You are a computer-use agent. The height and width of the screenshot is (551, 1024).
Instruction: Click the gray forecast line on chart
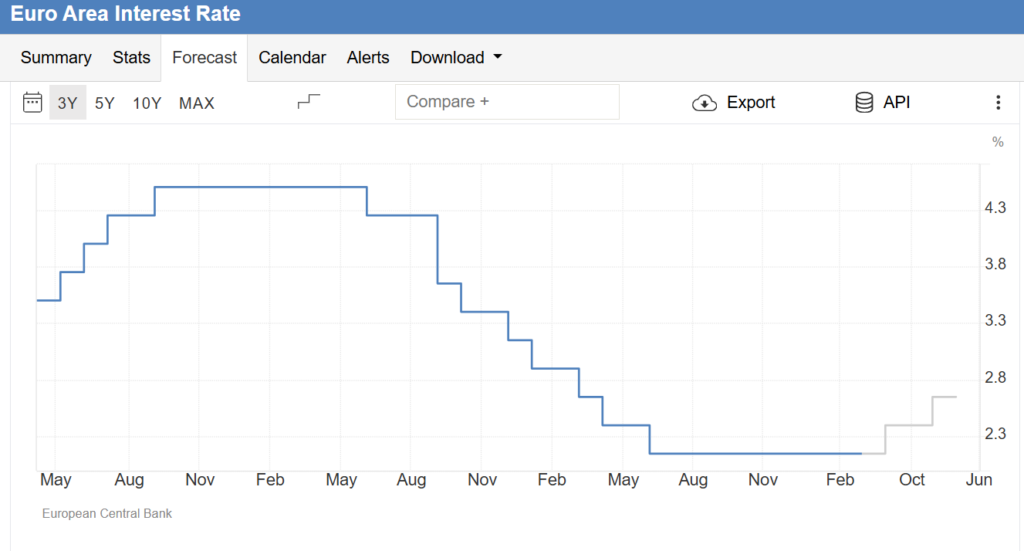pyautogui.click(x=909, y=425)
